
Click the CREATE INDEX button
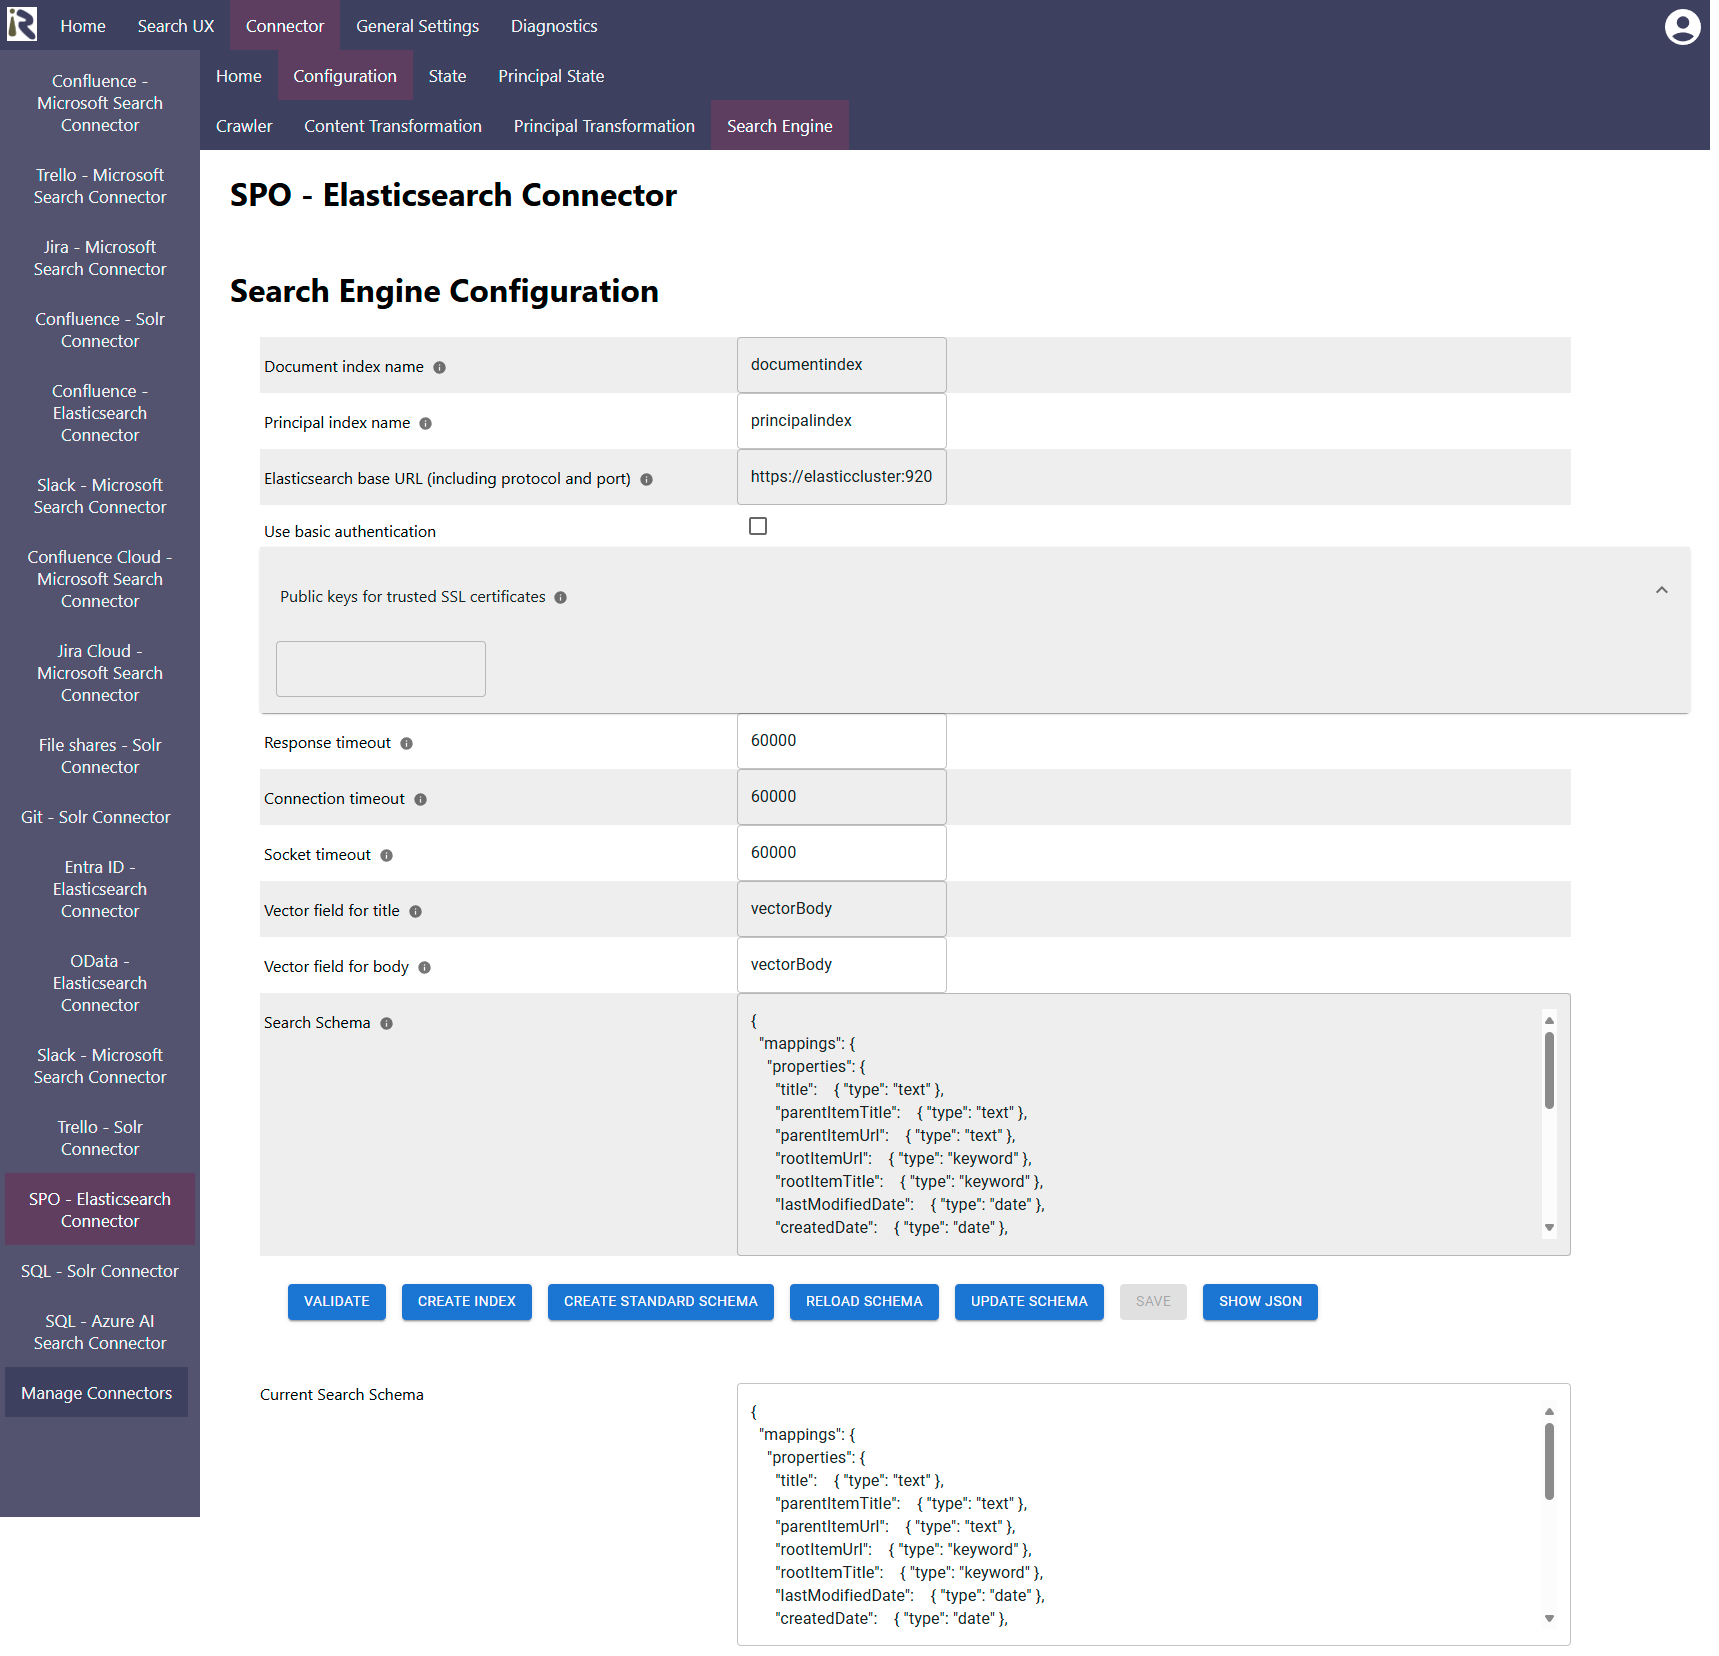tap(467, 1302)
